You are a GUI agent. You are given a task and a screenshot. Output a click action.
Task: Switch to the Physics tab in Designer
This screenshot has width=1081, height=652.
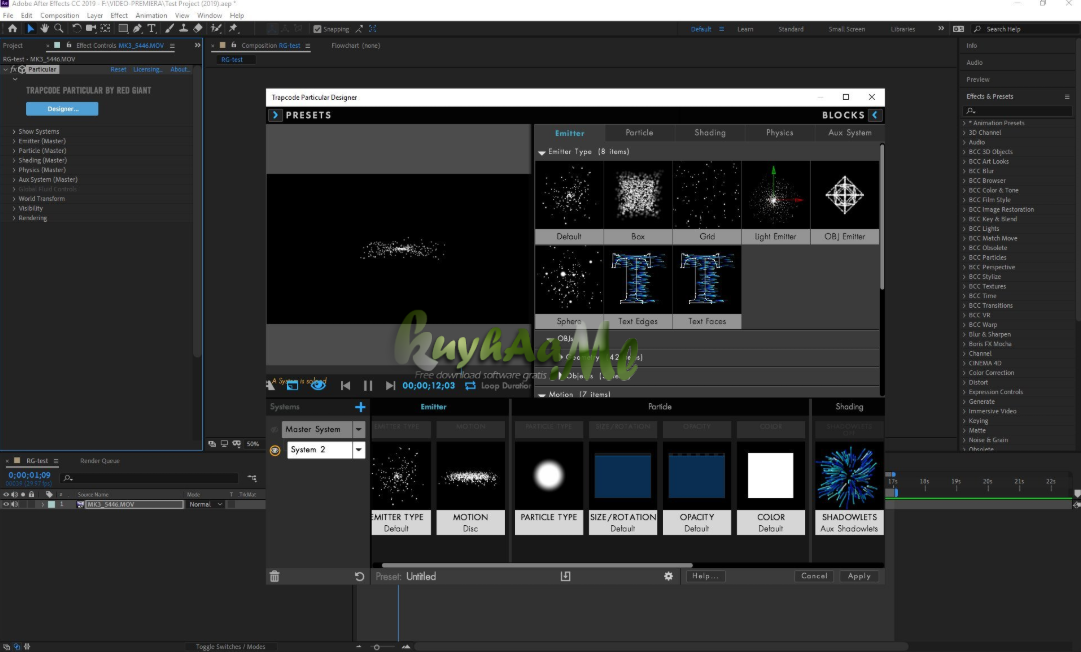(x=779, y=133)
